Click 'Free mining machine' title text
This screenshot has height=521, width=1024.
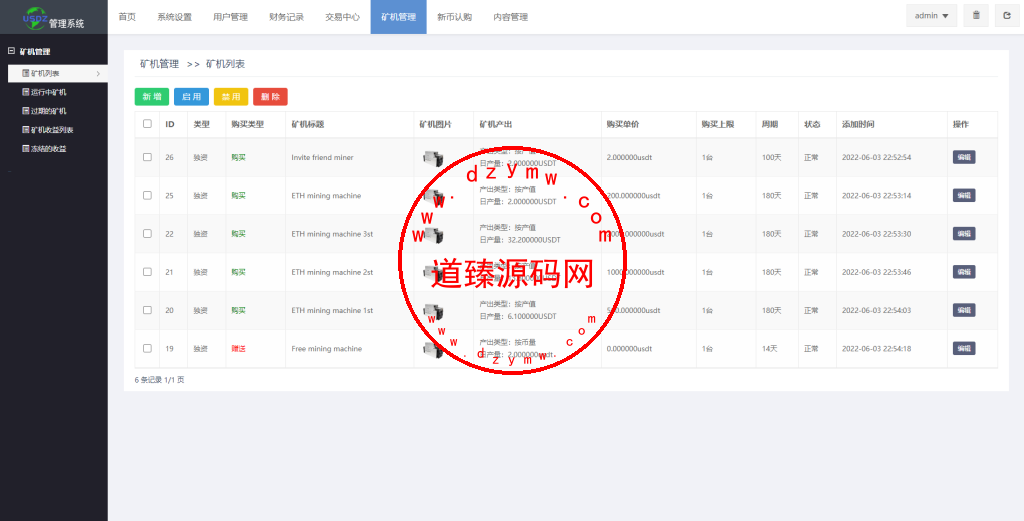327,349
